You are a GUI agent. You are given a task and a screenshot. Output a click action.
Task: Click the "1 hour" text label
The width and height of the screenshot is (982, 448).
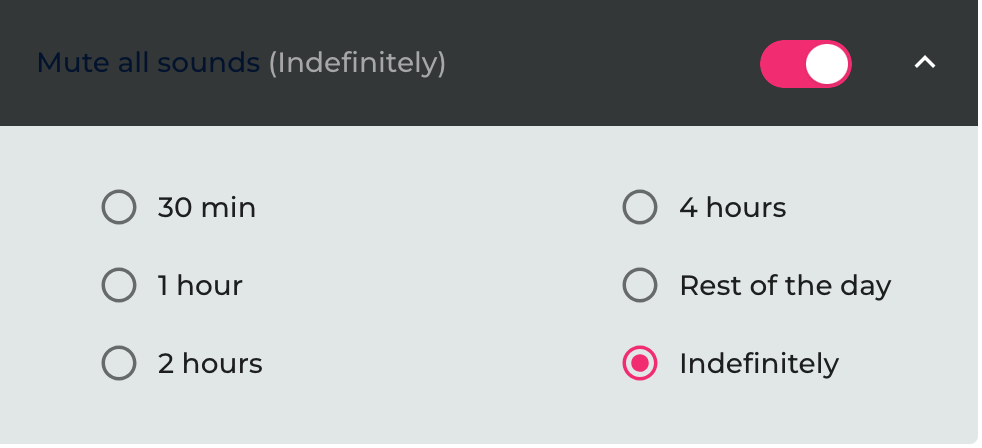point(200,286)
